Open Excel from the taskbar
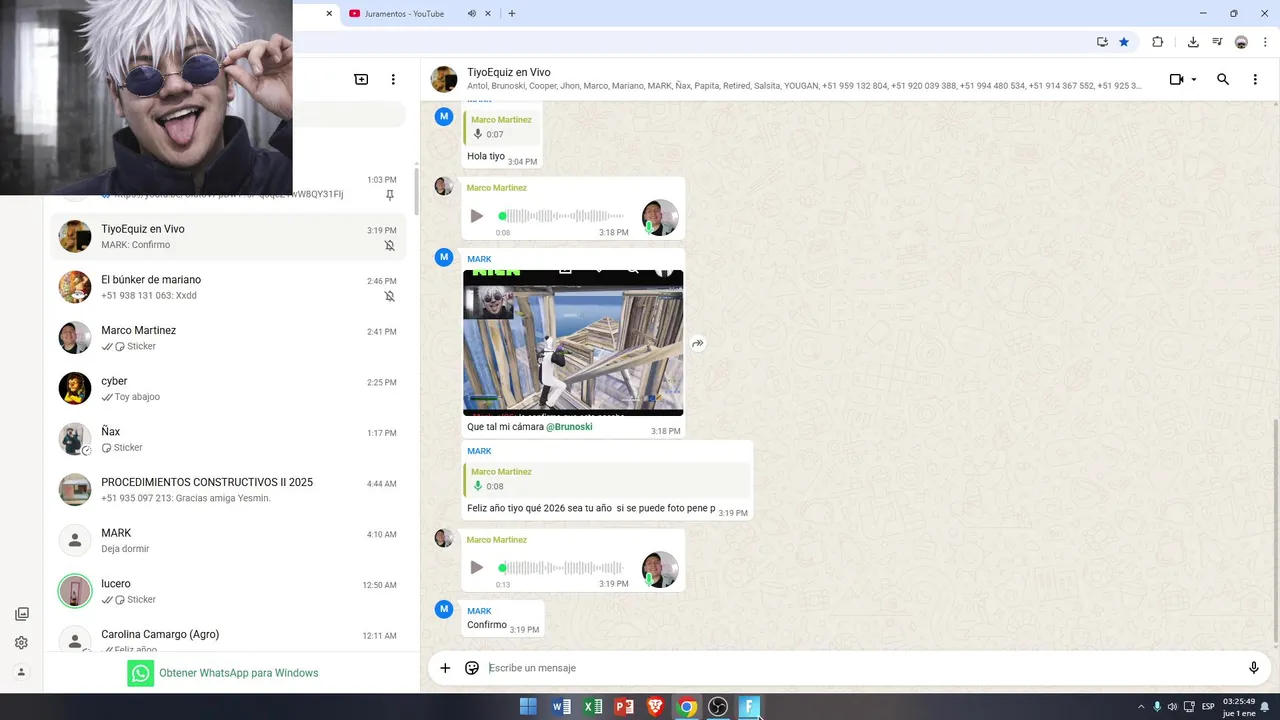 (x=593, y=707)
